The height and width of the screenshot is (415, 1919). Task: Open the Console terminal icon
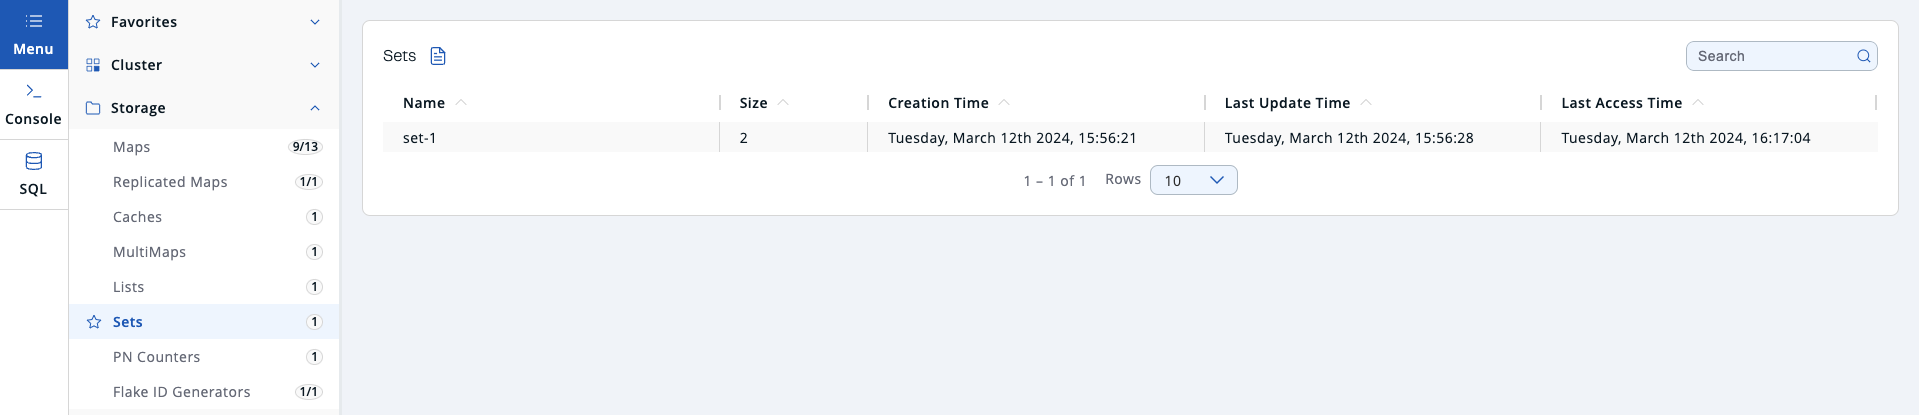(34, 91)
